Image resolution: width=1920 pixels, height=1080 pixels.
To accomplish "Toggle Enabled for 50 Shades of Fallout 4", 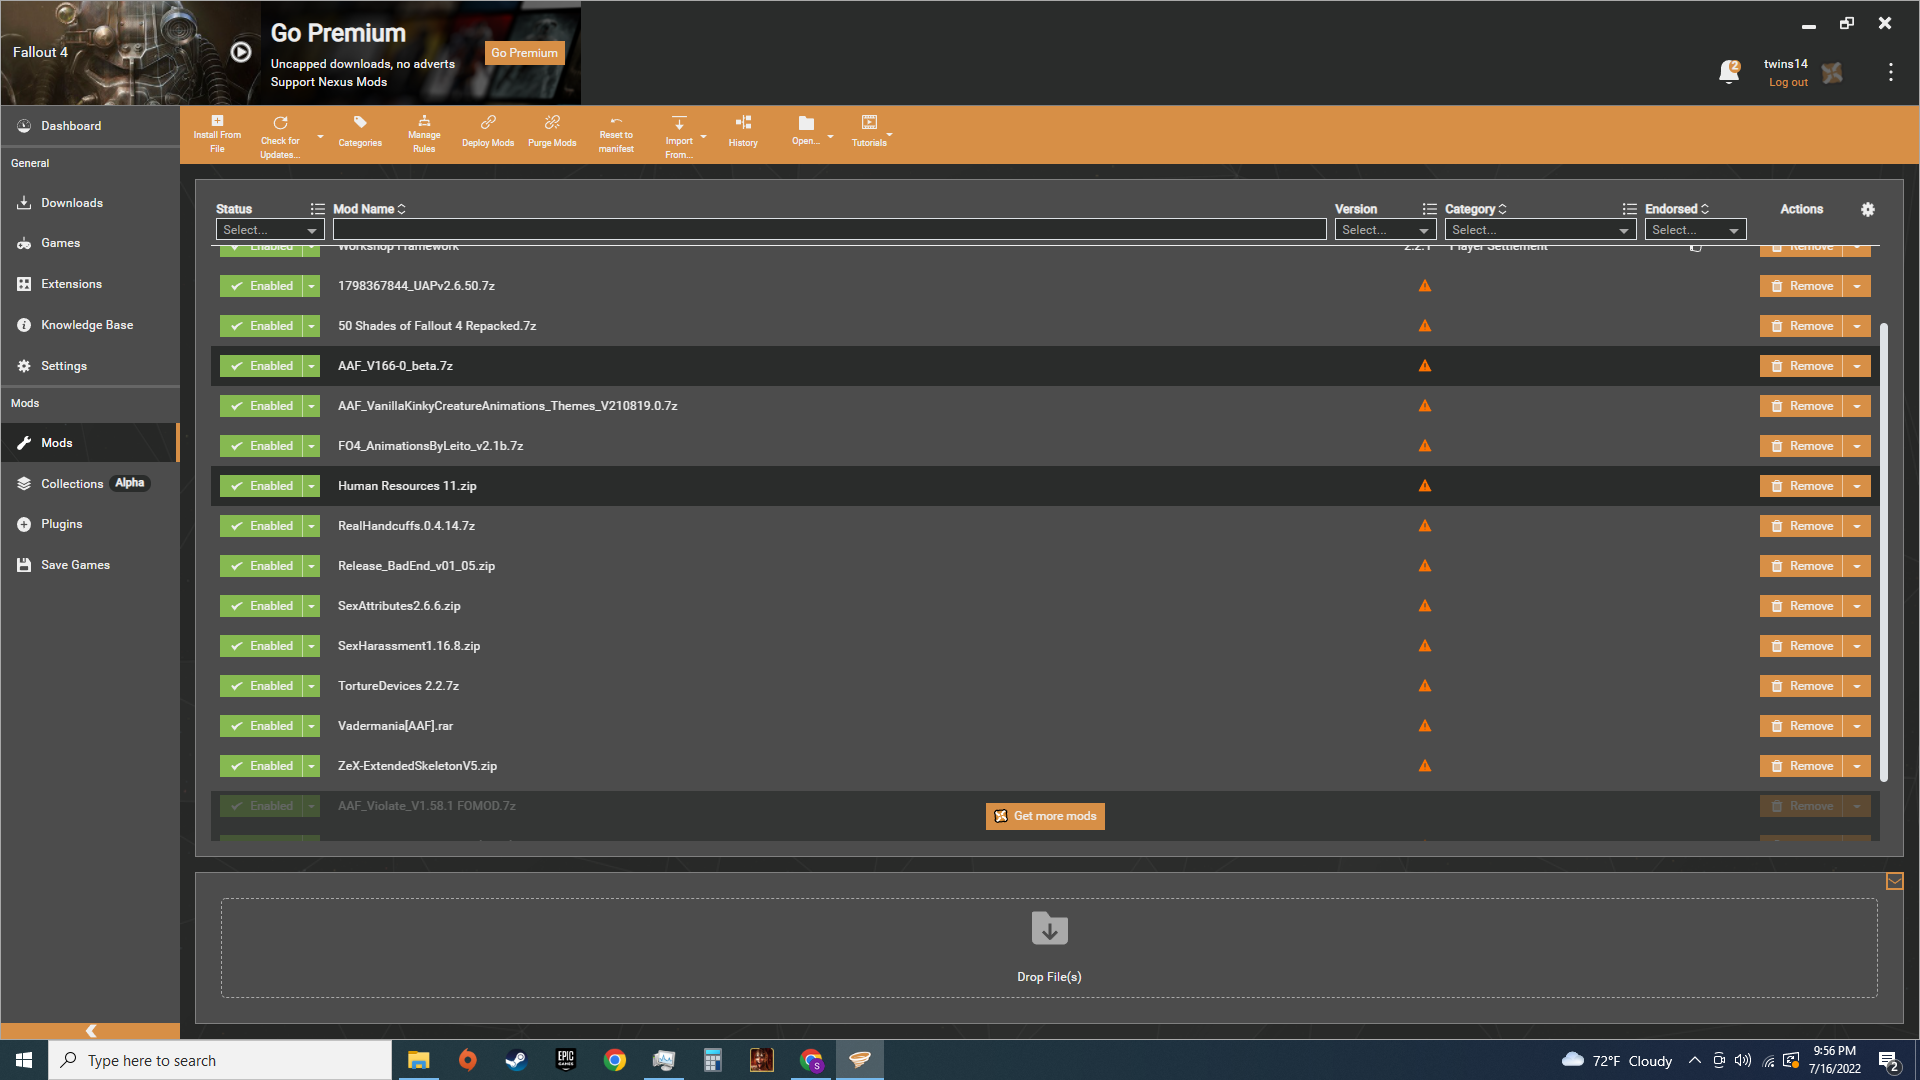I will pyautogui.click(x=261, y=326).
